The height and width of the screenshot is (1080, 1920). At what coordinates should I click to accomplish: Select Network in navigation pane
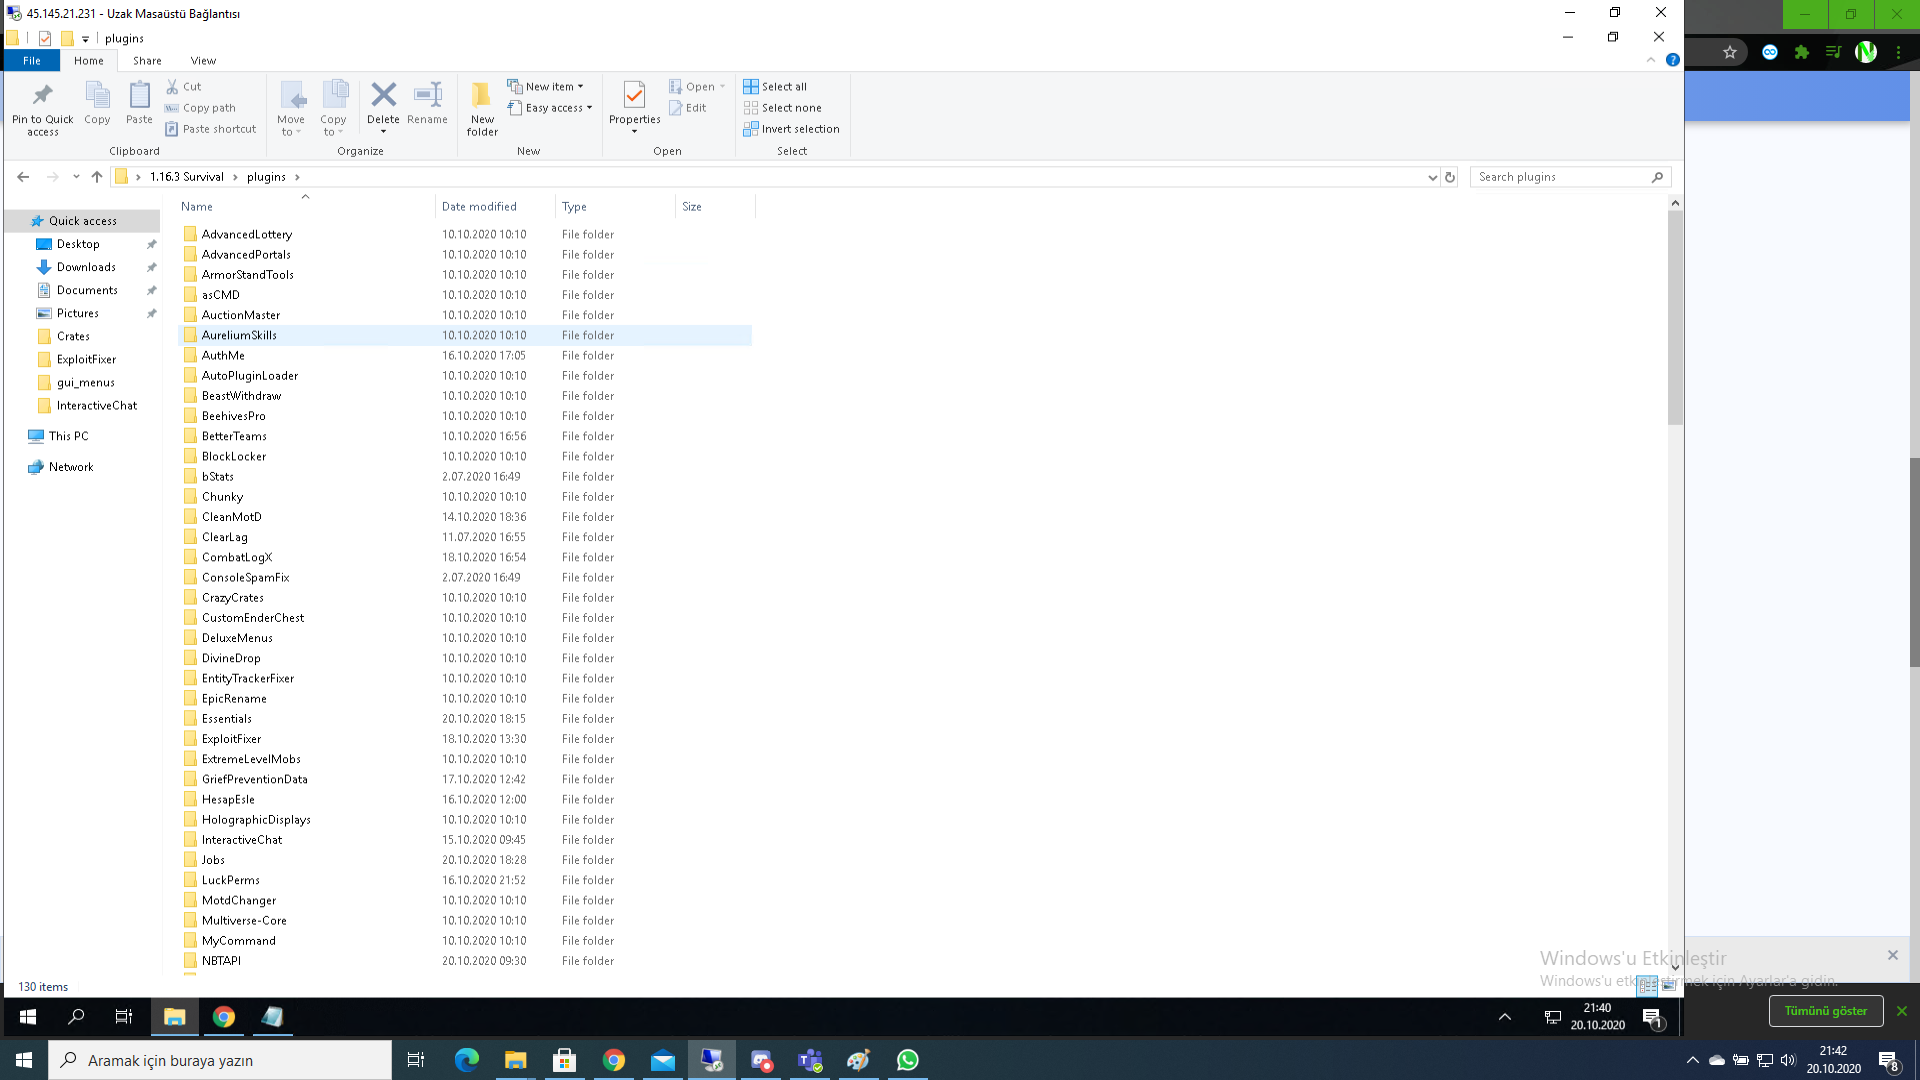[71, 467]
